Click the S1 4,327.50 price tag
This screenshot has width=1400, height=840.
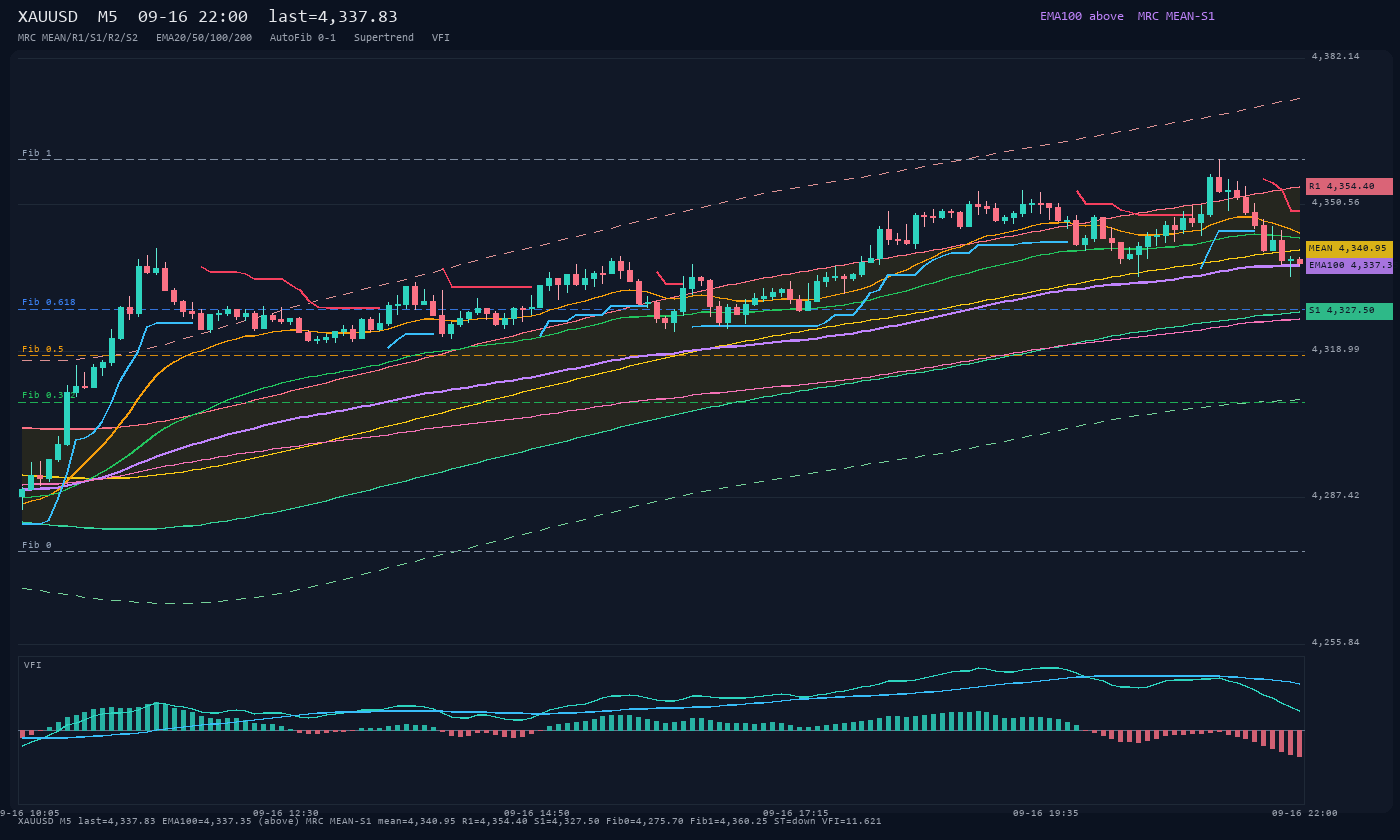point(1349,311)
